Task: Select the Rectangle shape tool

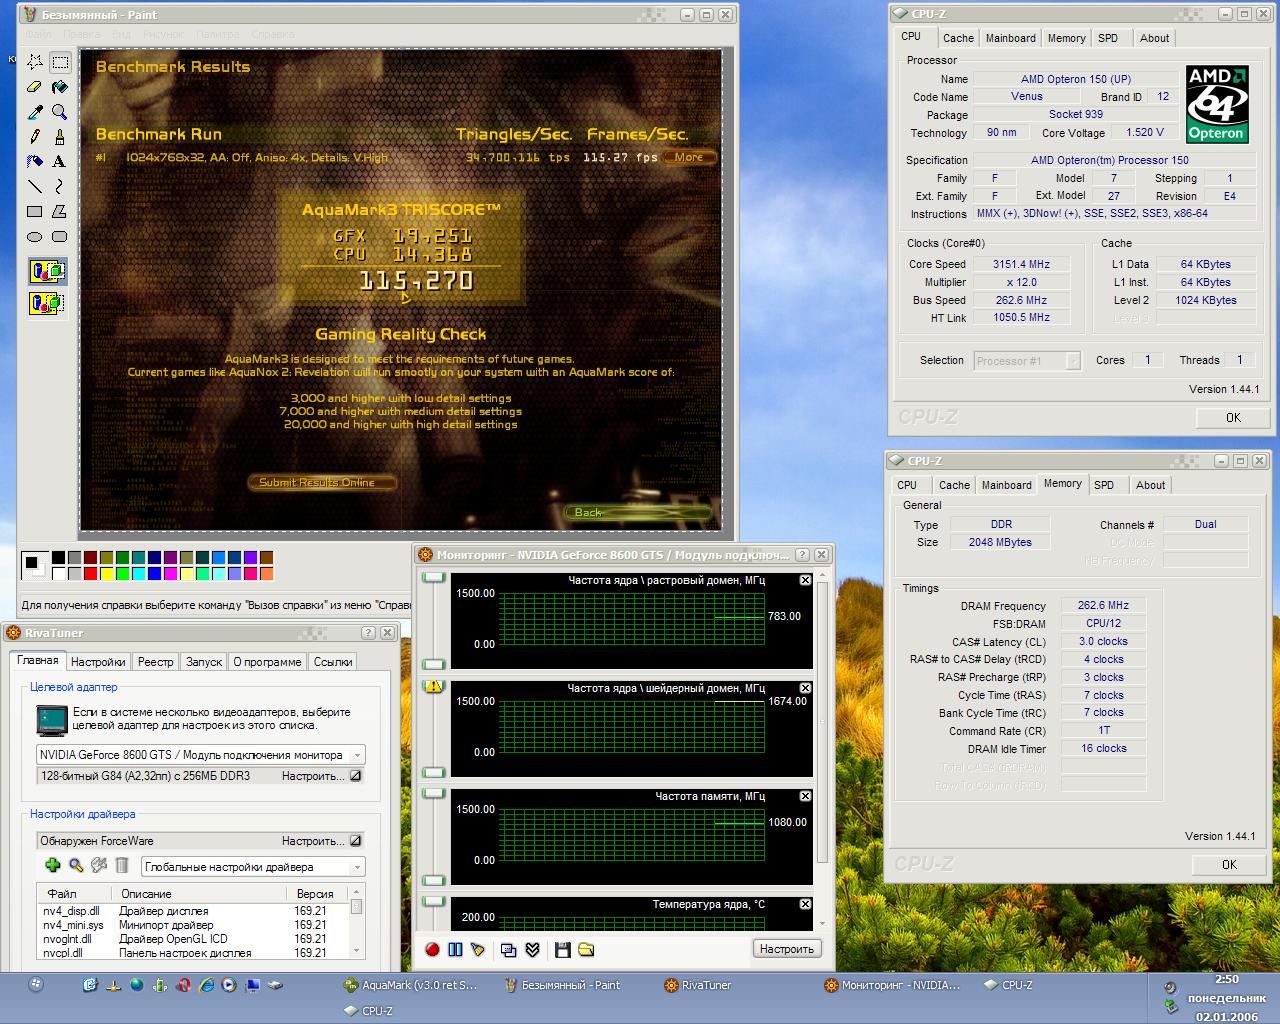Action: click(x=35, y=211)
